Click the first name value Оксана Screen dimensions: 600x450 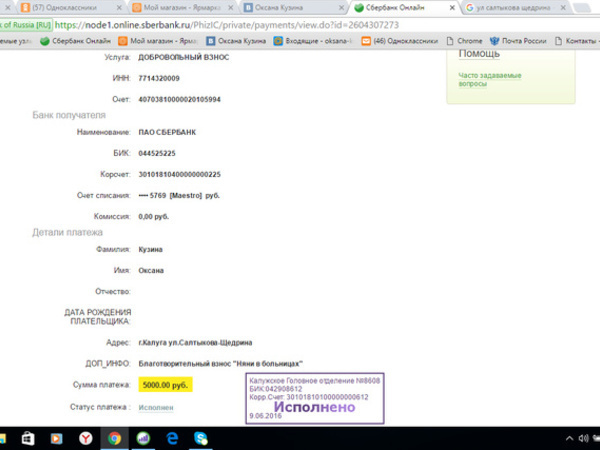click(151, 271)
